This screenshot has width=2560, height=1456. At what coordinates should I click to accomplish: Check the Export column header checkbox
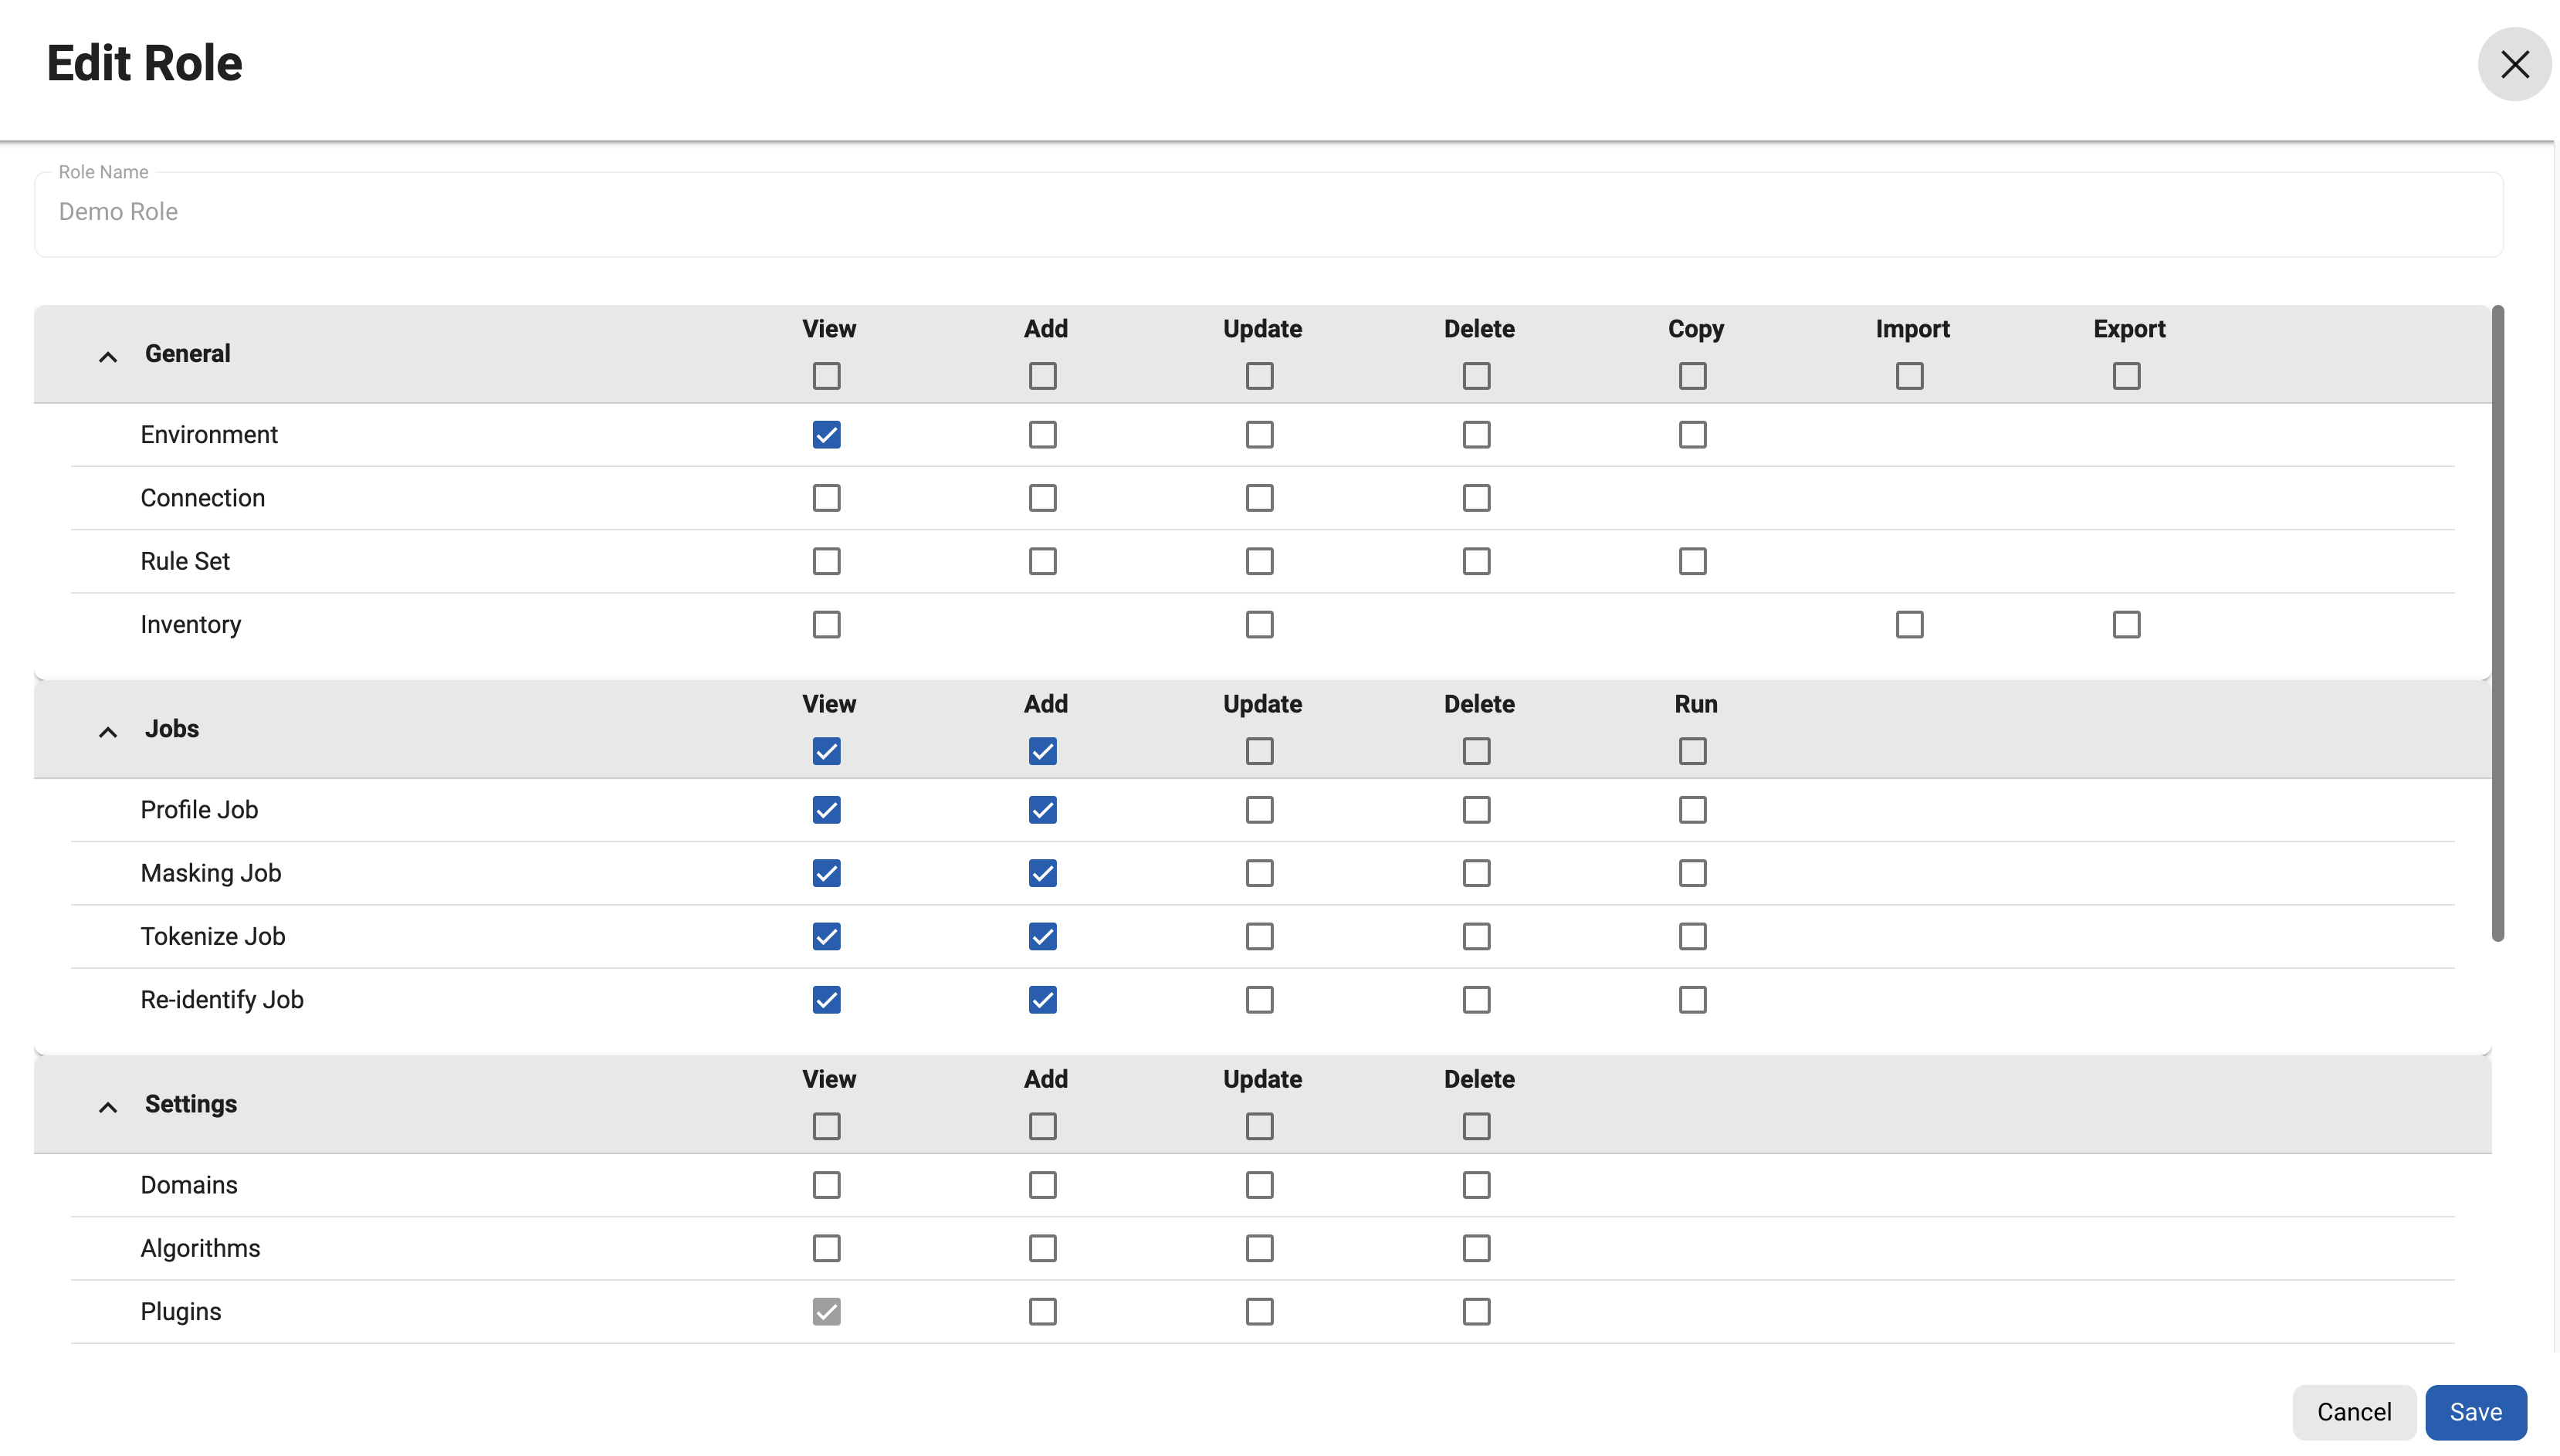coord(2126,375)
